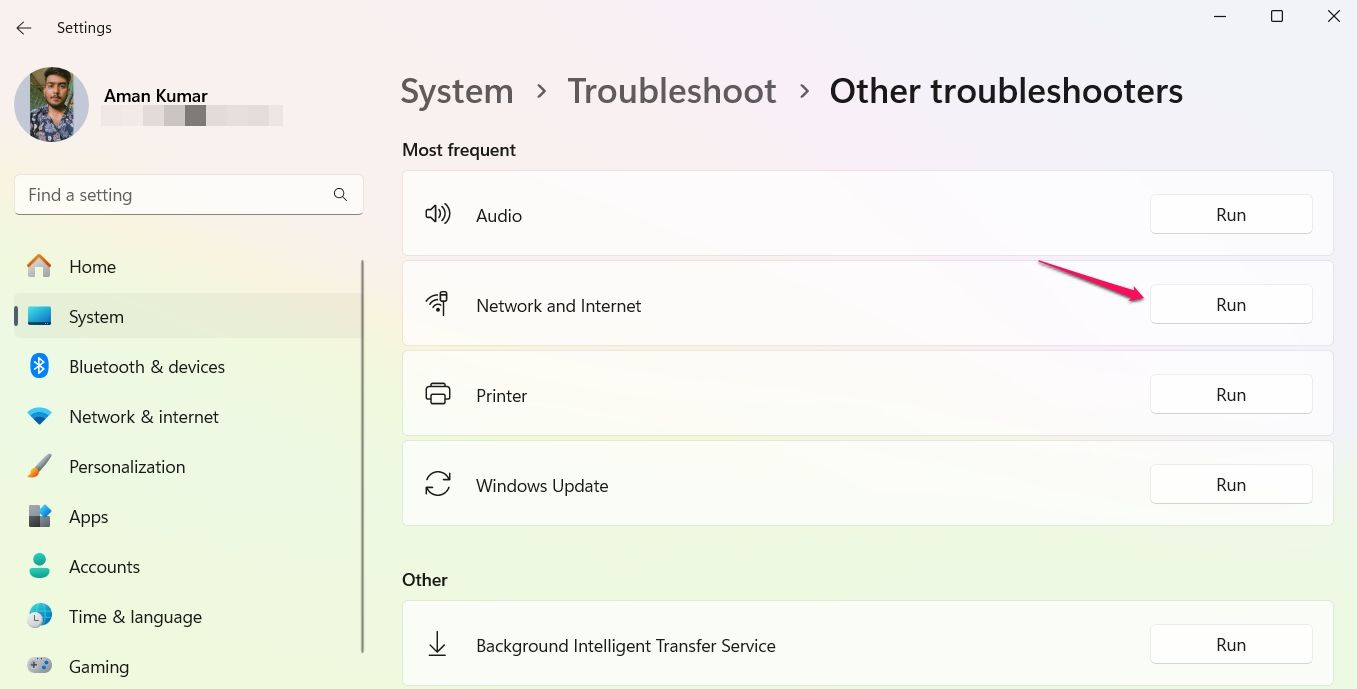Click the Gaming controller icon

click(x=39, y=666)
